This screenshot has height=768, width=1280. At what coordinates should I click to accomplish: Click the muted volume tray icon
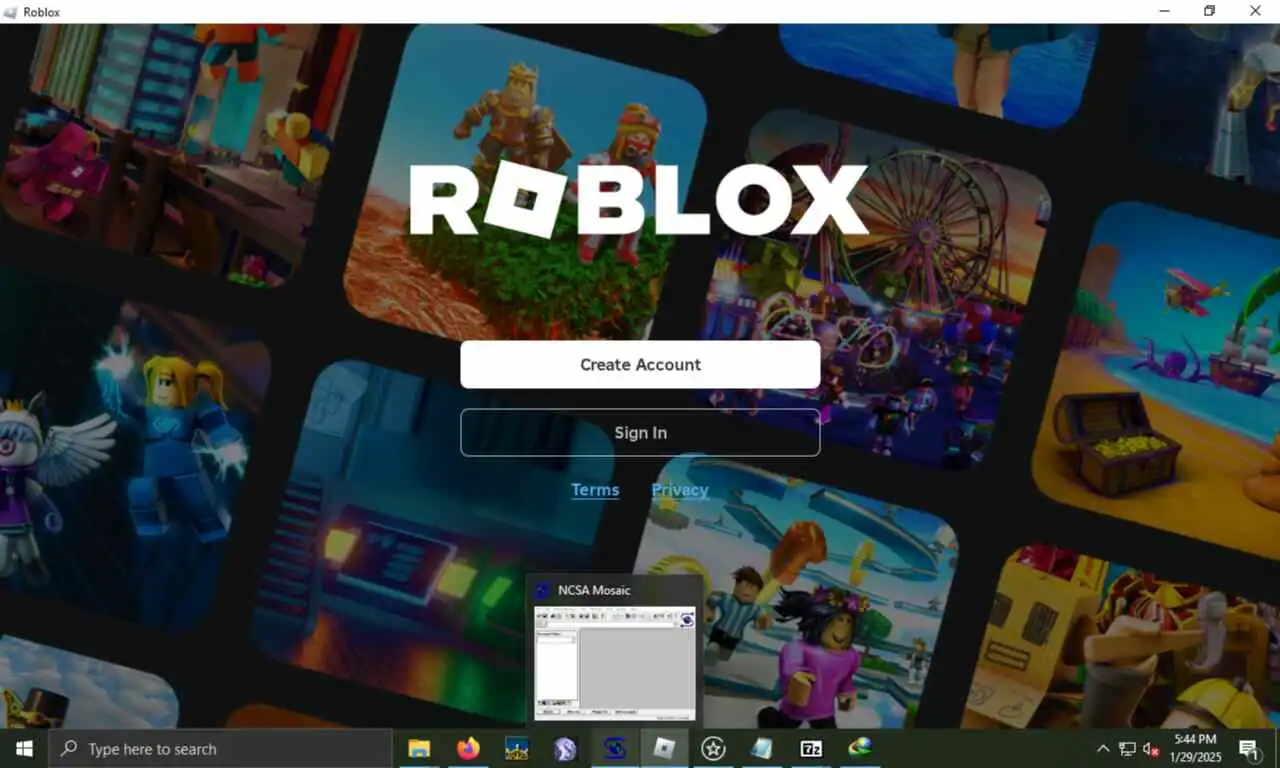point(1152,749)
